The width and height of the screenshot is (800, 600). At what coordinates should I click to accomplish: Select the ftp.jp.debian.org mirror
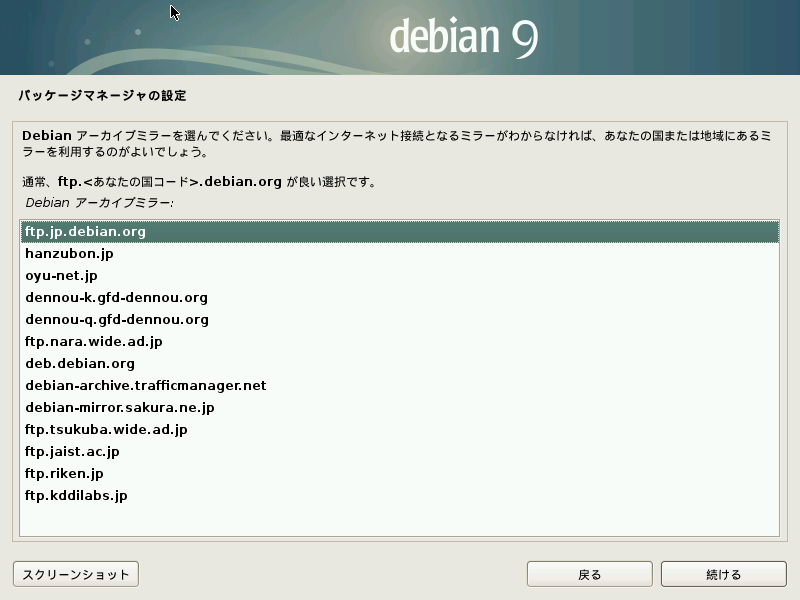[x=399, y=232]
